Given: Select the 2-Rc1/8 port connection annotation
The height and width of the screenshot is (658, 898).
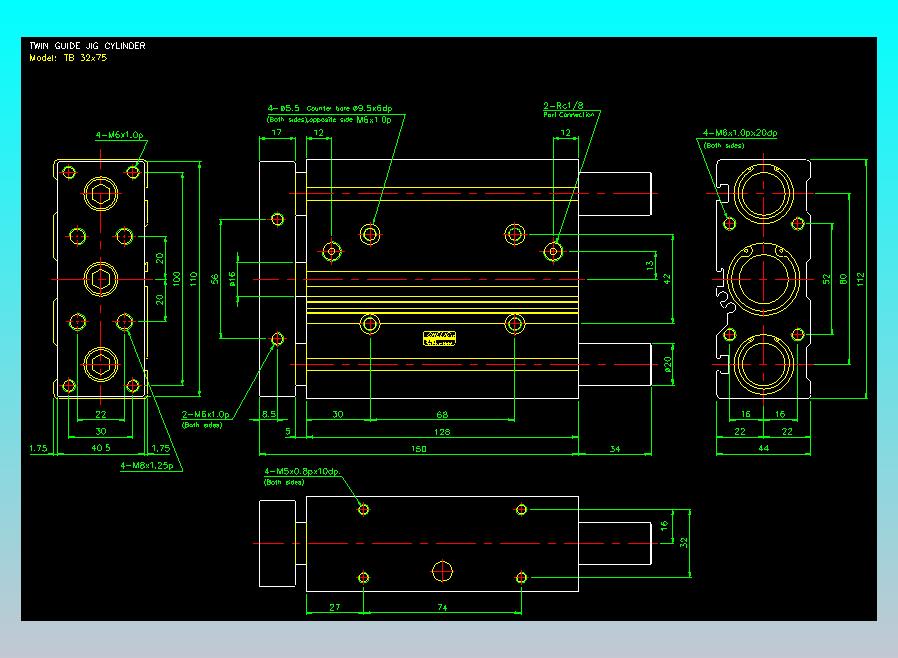Looking at the screenshot, I should coord(563,105).
